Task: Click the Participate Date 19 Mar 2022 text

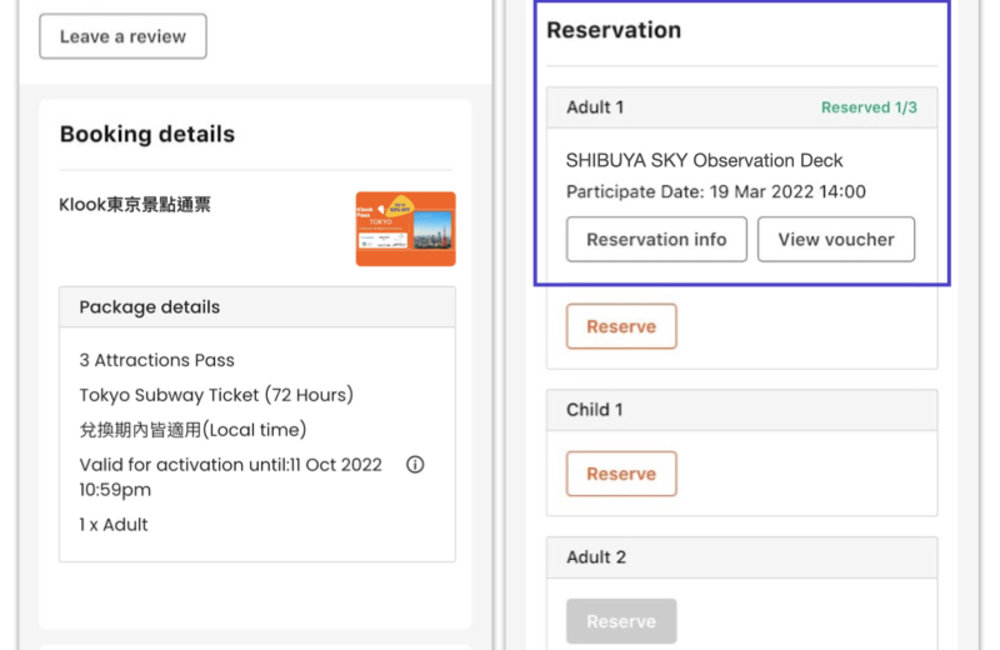Action: [x=715, y=192]
